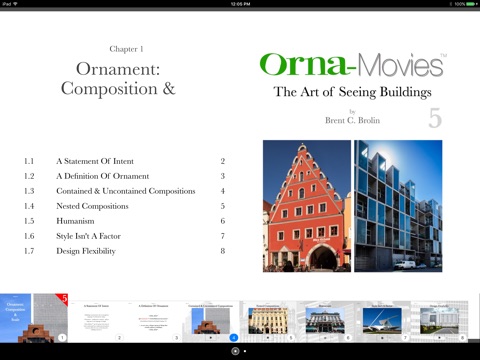This screenshot has height=360, width=480.
Task: Tap the large gray volume number 5
Action: pyautogui.click(x=435, y=118)
